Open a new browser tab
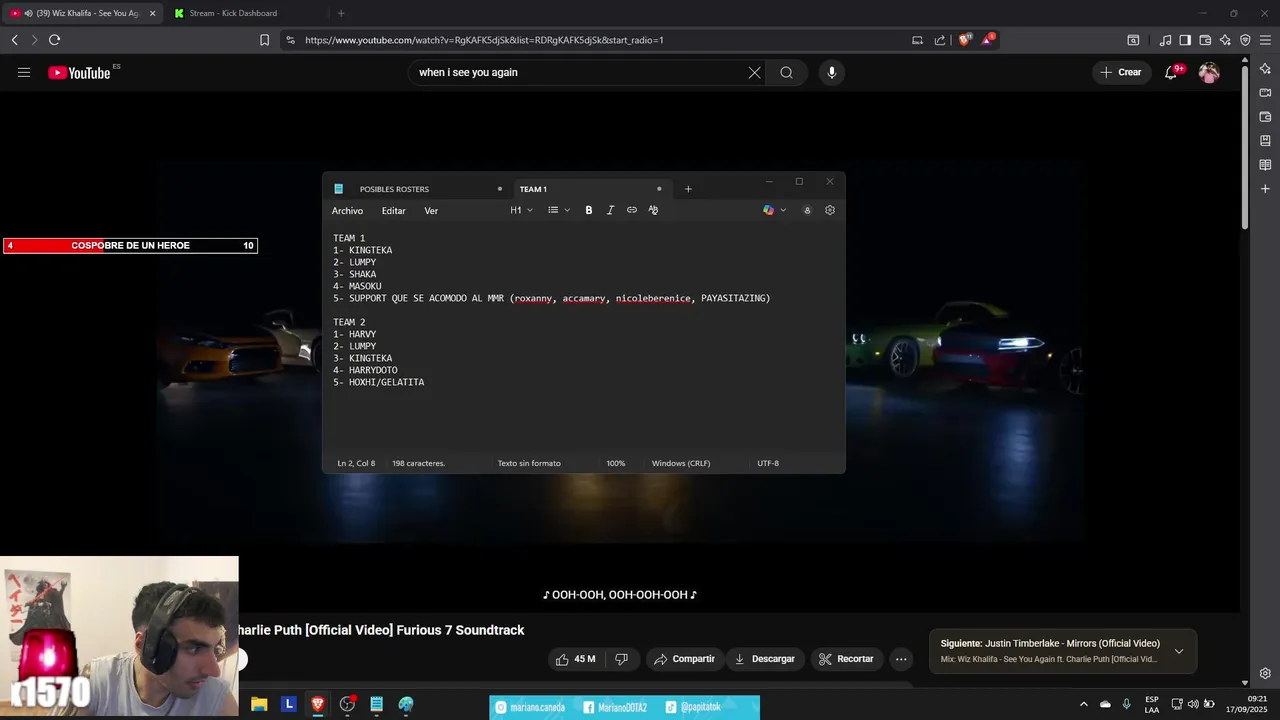This screenshot has width=1280, height=720. 341,13
